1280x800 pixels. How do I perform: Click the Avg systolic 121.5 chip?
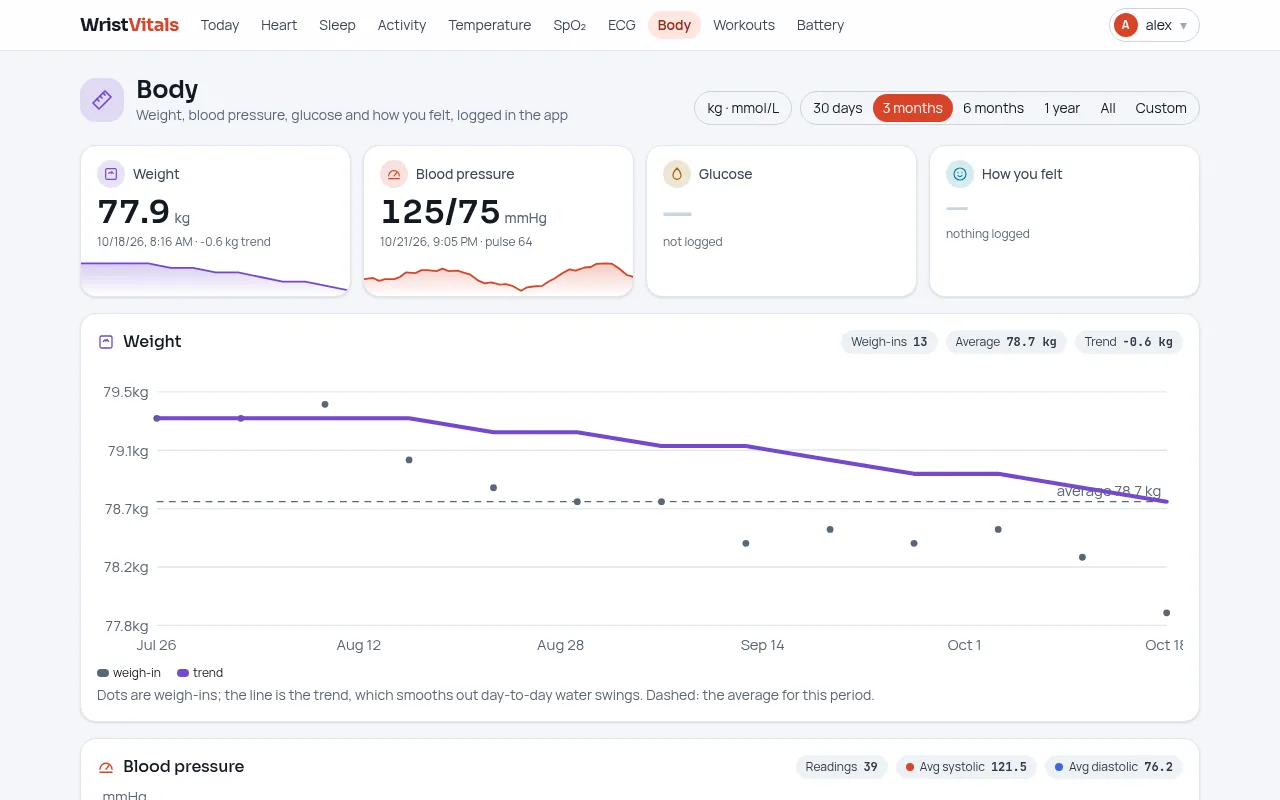(966, 767)
